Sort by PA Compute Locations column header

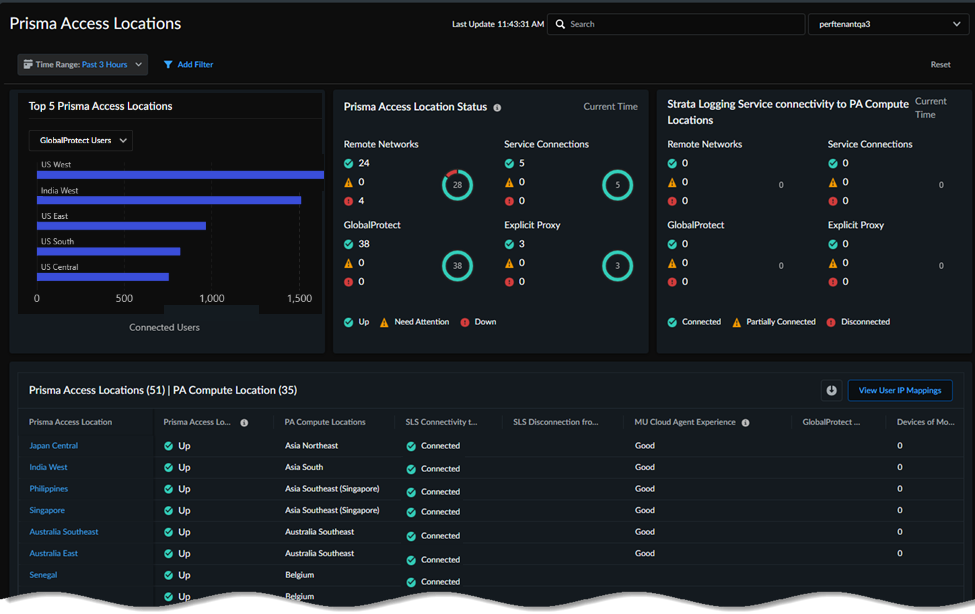pyautogui.click(x=325, y=423)
